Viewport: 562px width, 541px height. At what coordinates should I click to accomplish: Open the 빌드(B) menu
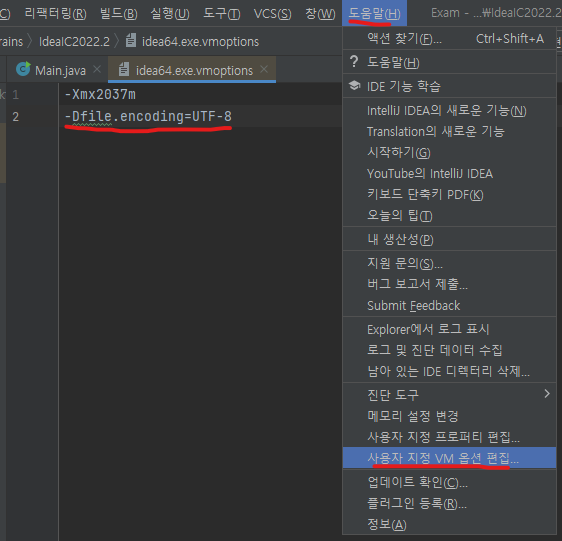tap(119, 14)
